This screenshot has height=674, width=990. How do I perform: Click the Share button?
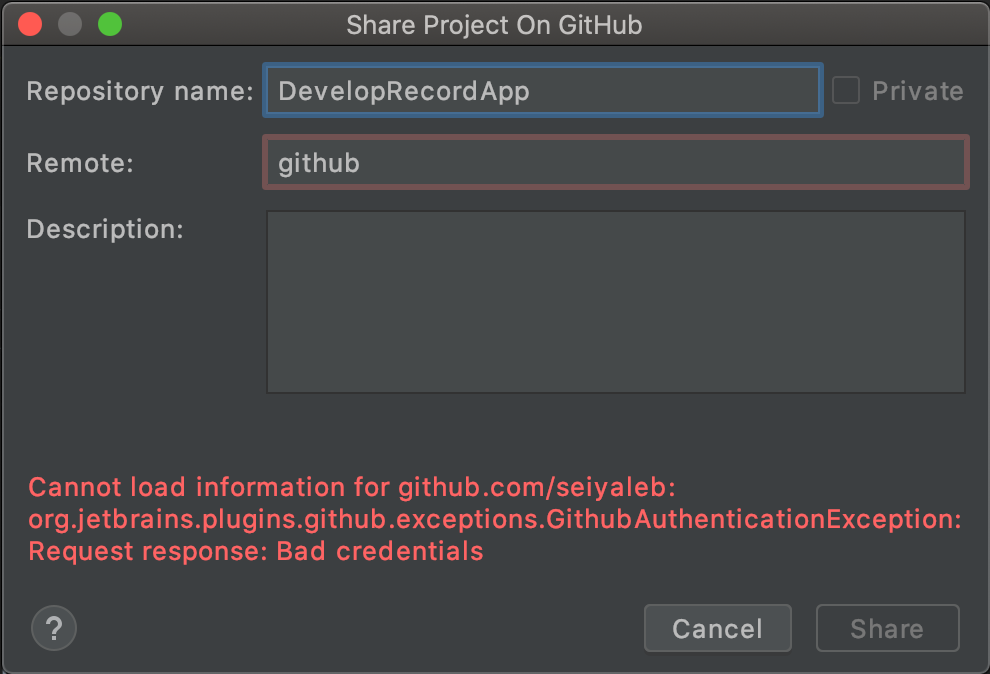pos(887,628)
